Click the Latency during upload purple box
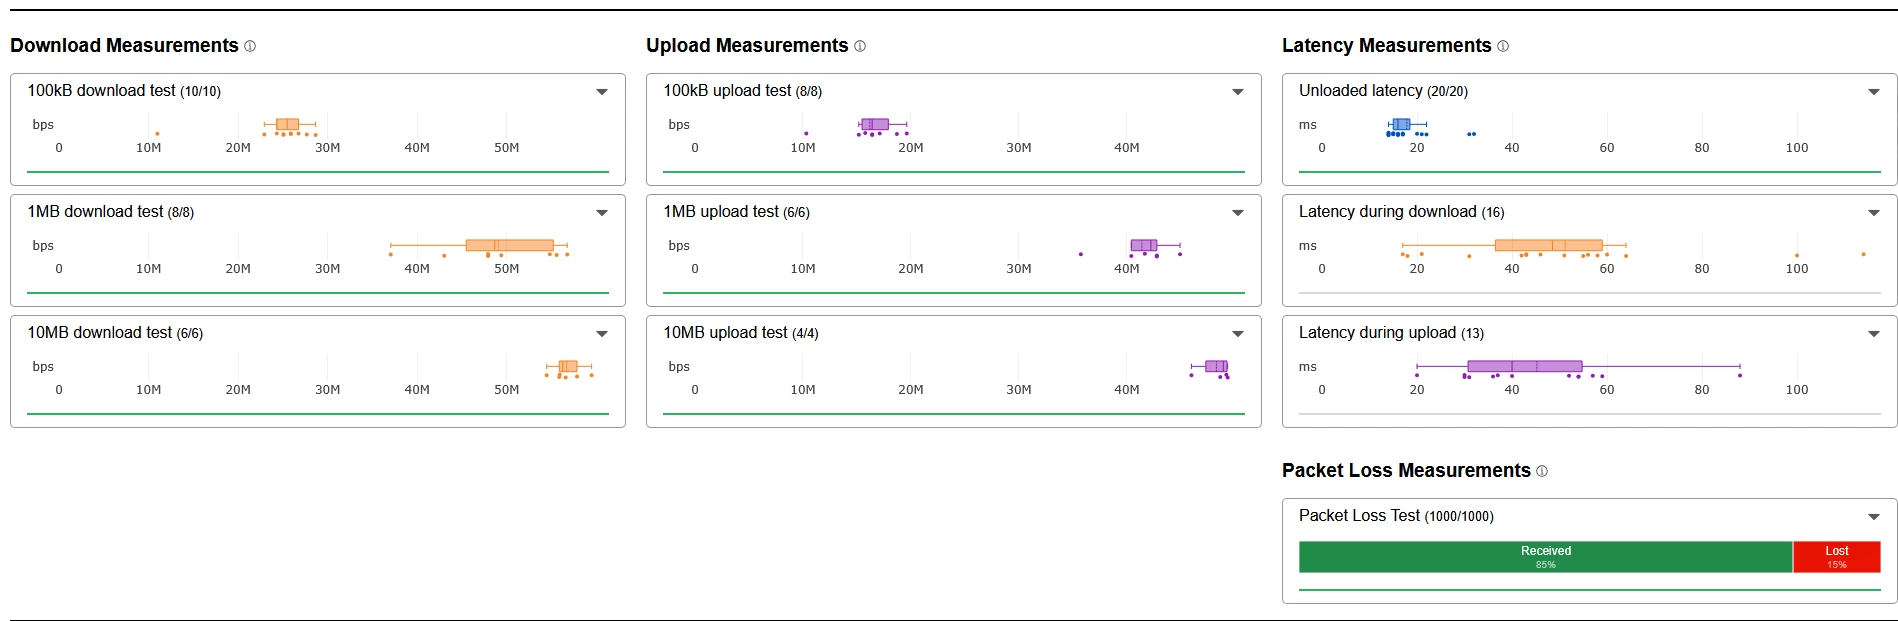This screenshot has width=1898, height=621. pos(1524,366)
